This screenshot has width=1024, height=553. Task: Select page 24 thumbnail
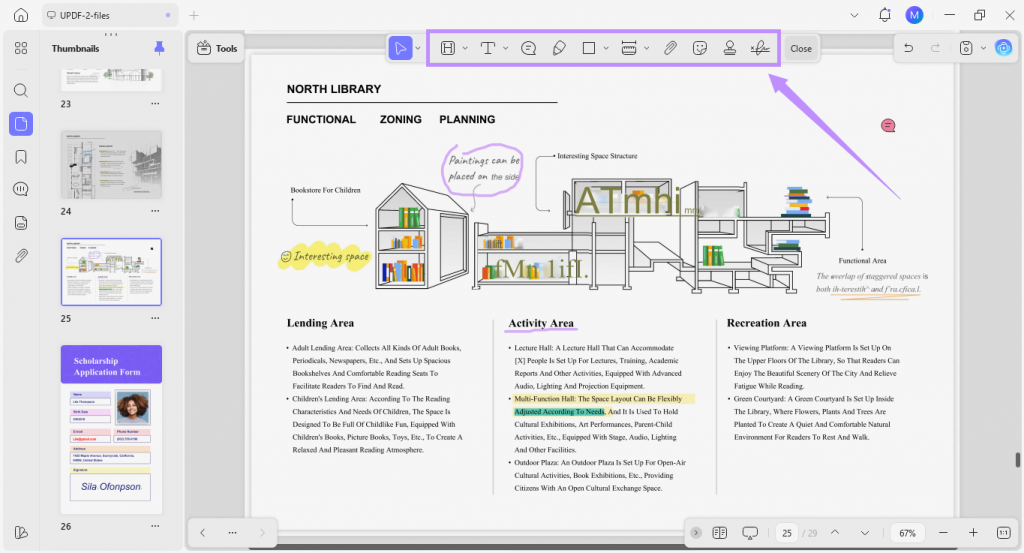point(111,165)
